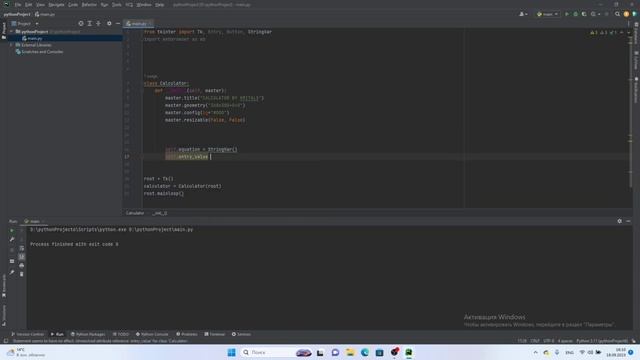Clear the console with the trash icon
Screen dimensions: 640x360
tap(22, 274)
